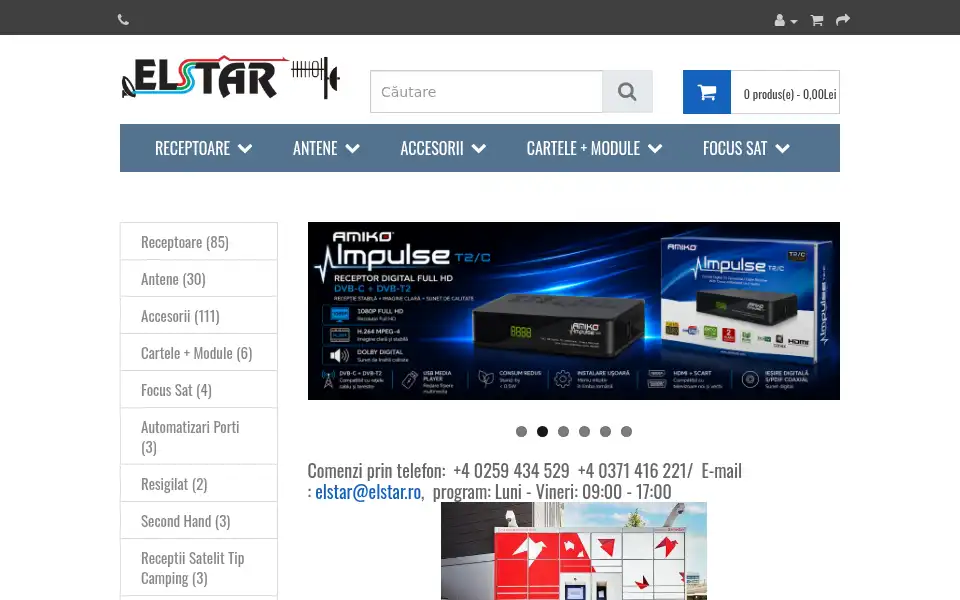Image resolution: width=960 pixels, height=600 pixels.
Task: Select Resigilat (2) category
Action: pos(199,484)
